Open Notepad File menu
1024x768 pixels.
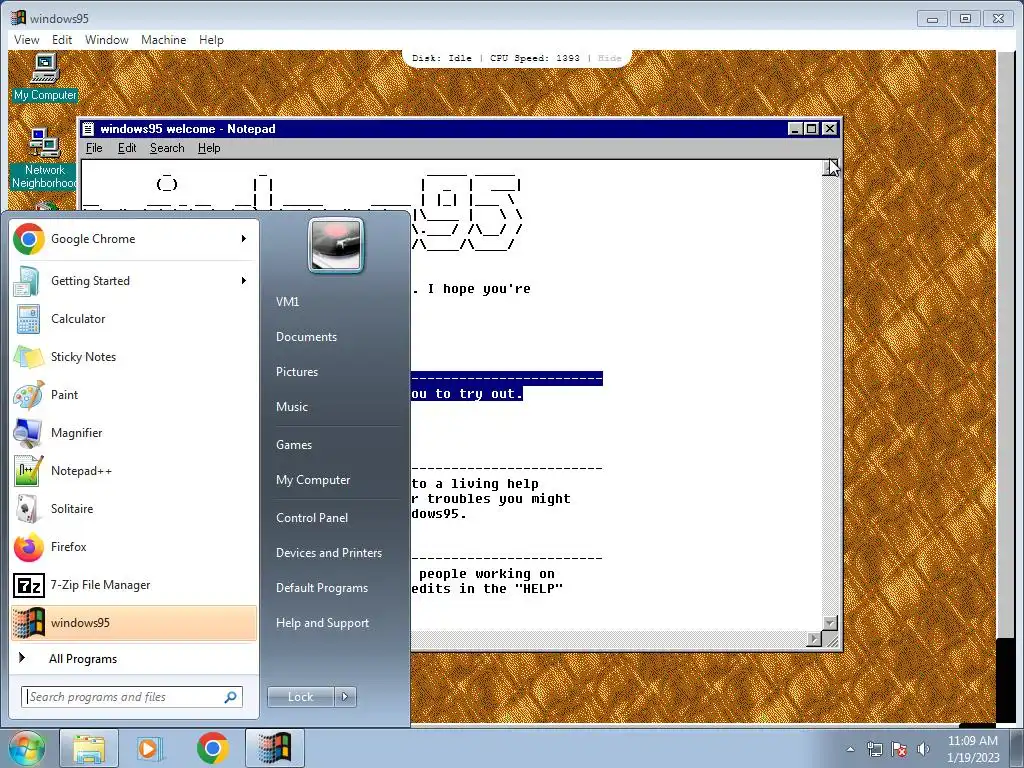click(94, 148)
